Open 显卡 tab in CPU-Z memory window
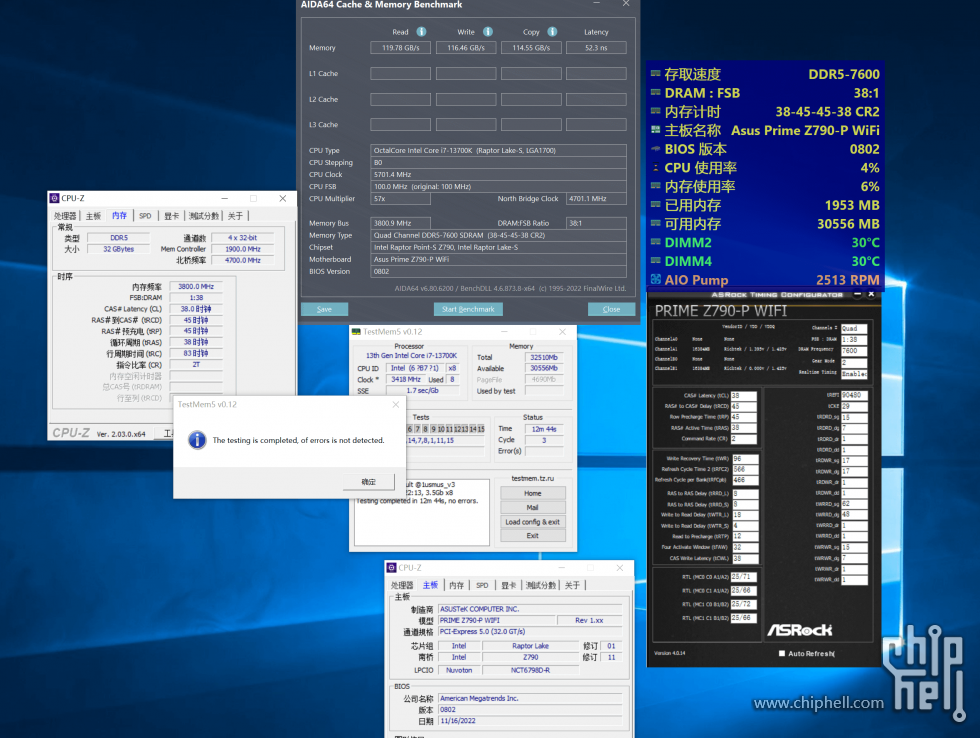The height and width of the screenshot is (738, 980). 171,216
